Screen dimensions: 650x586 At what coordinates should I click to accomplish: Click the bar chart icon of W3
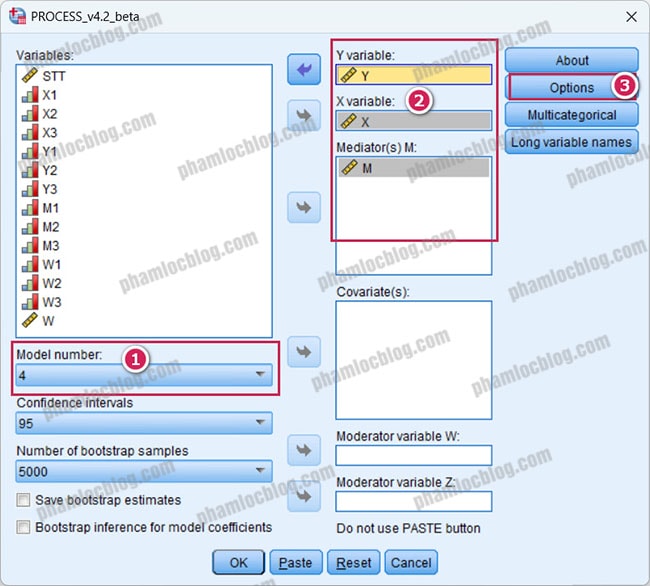point(30,302)
